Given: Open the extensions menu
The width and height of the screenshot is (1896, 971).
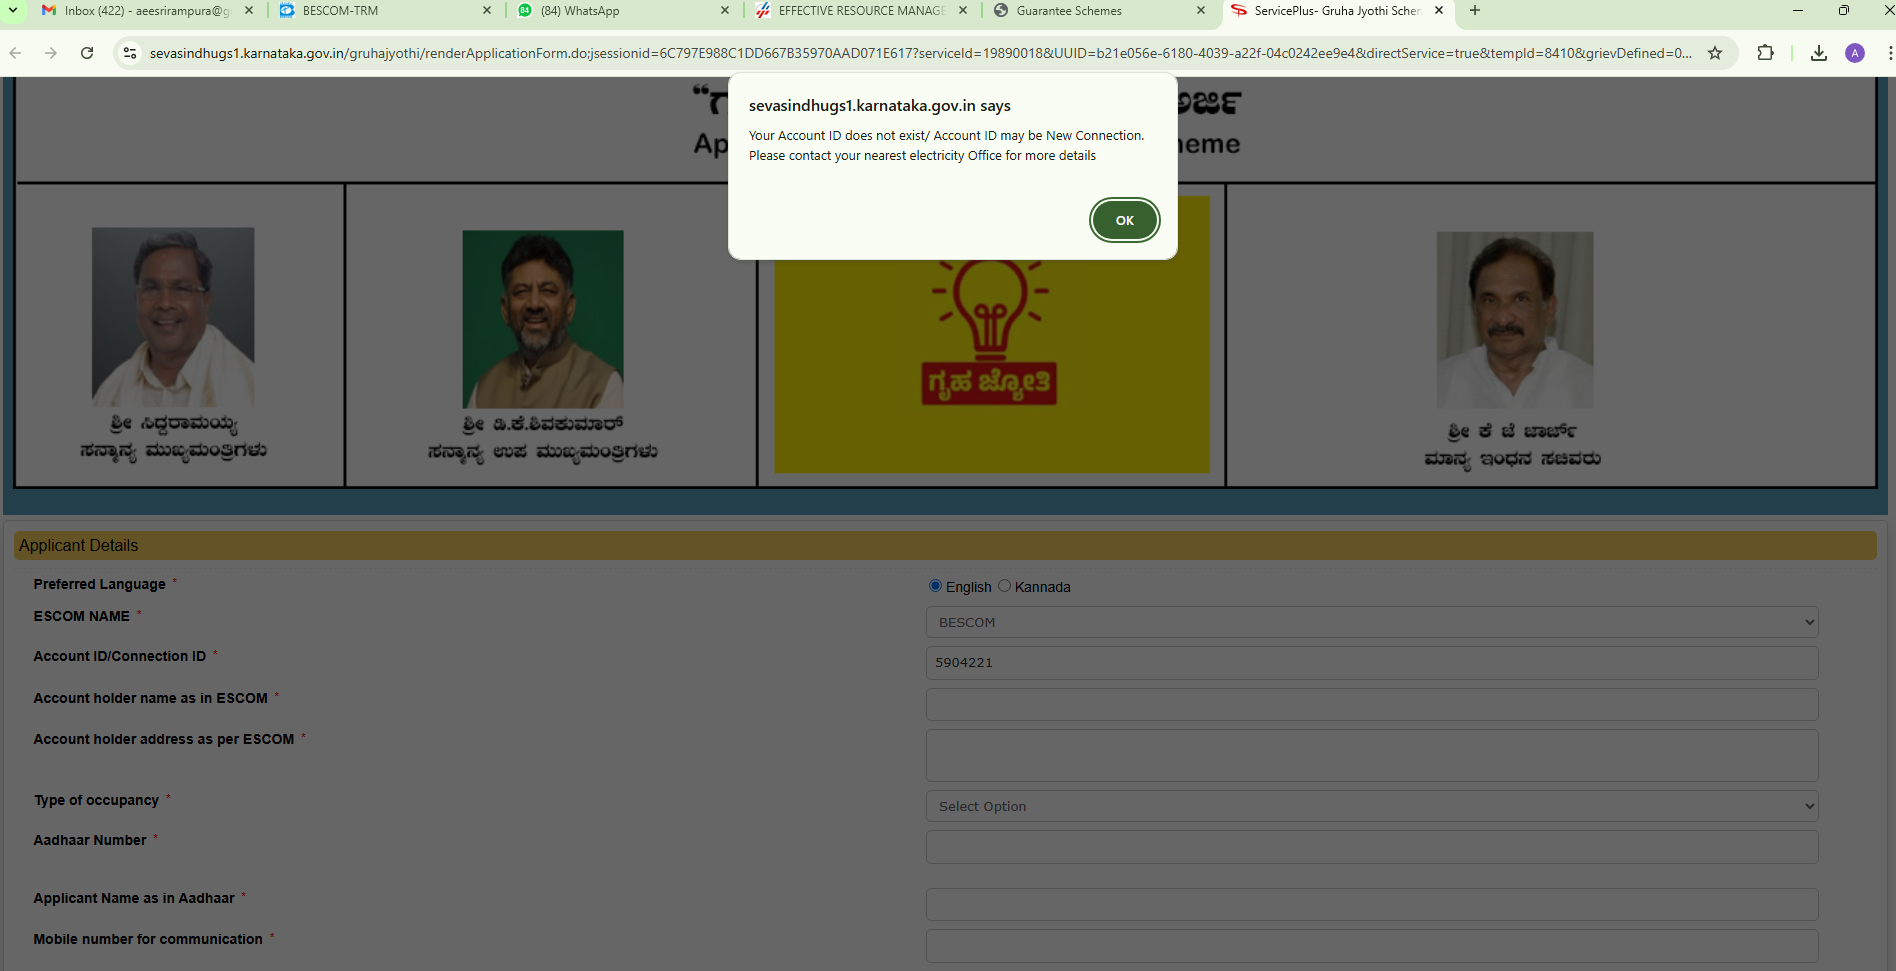Looking at the screenshot, I should (x=1766, y=53).
